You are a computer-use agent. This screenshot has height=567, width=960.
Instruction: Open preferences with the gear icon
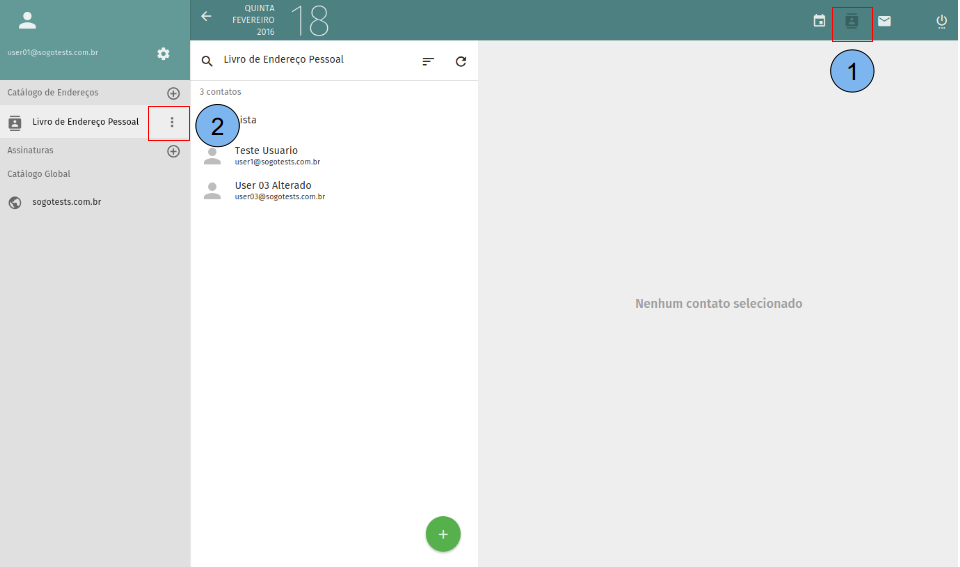(163, 53)
